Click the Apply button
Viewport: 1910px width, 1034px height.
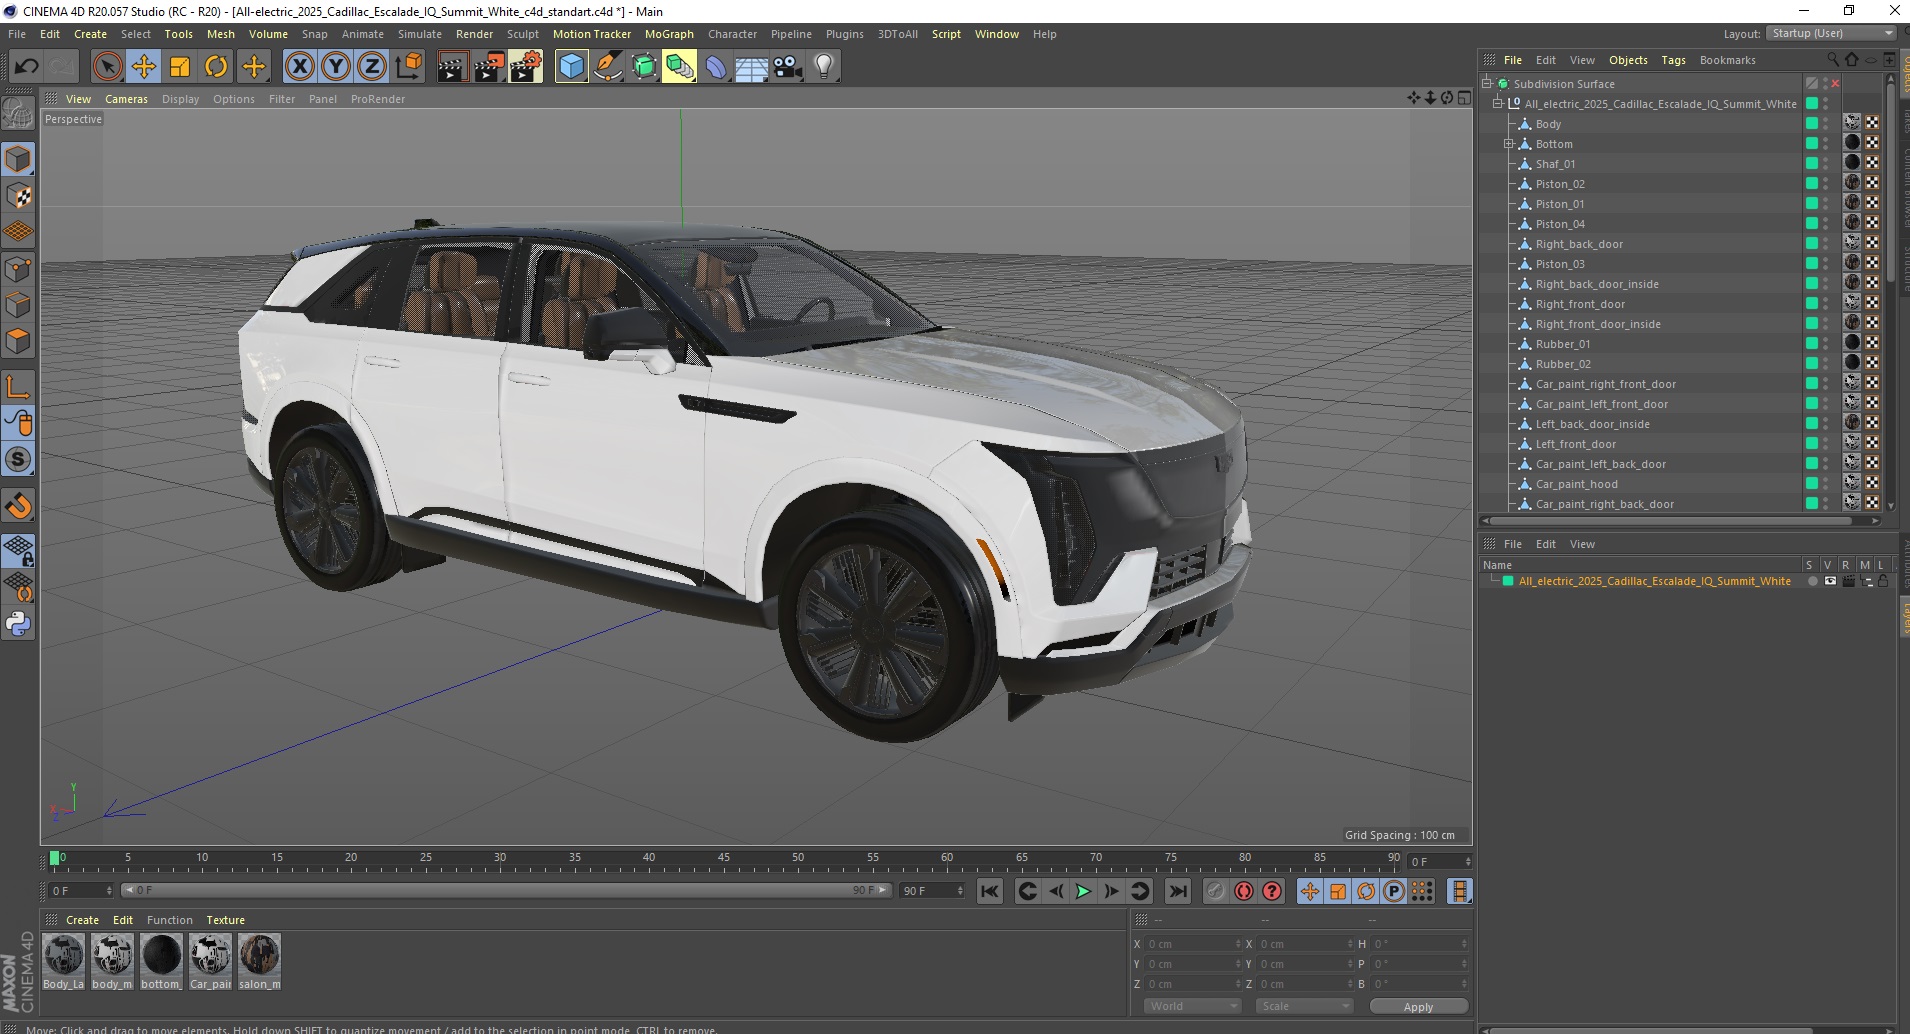(x=1418, y=1006)
